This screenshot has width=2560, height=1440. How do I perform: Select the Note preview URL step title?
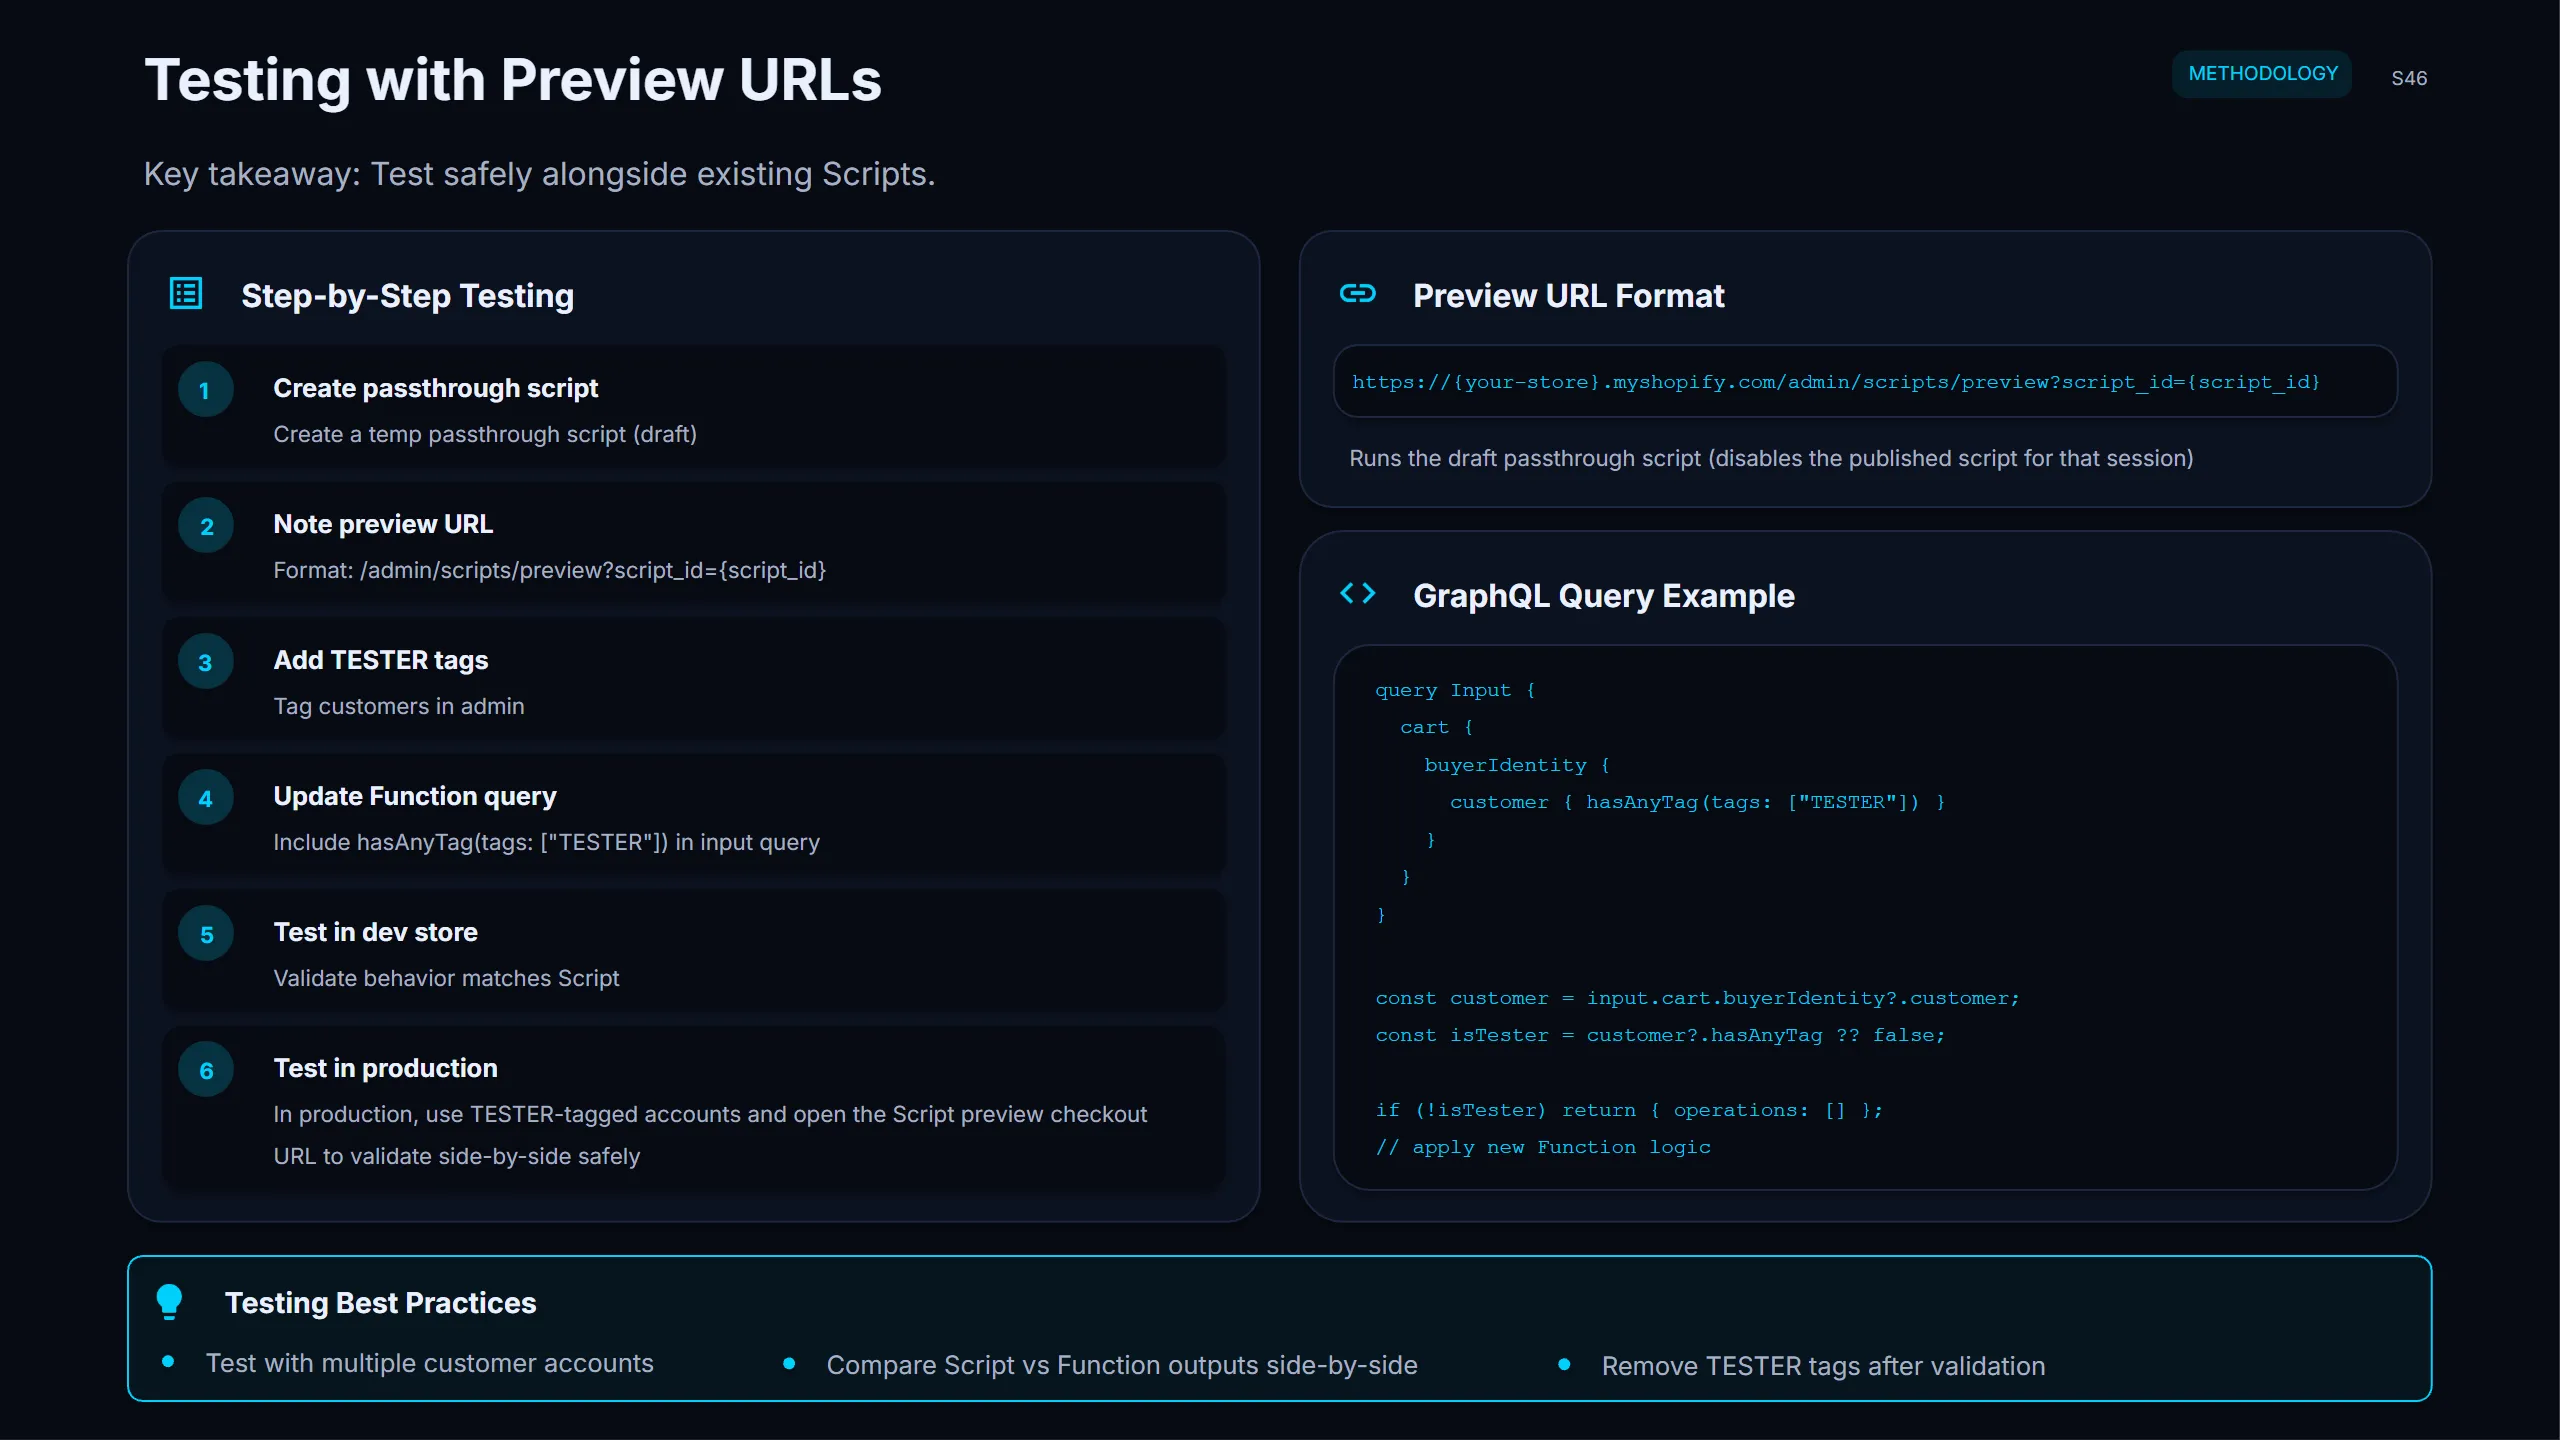click(383, 524)
